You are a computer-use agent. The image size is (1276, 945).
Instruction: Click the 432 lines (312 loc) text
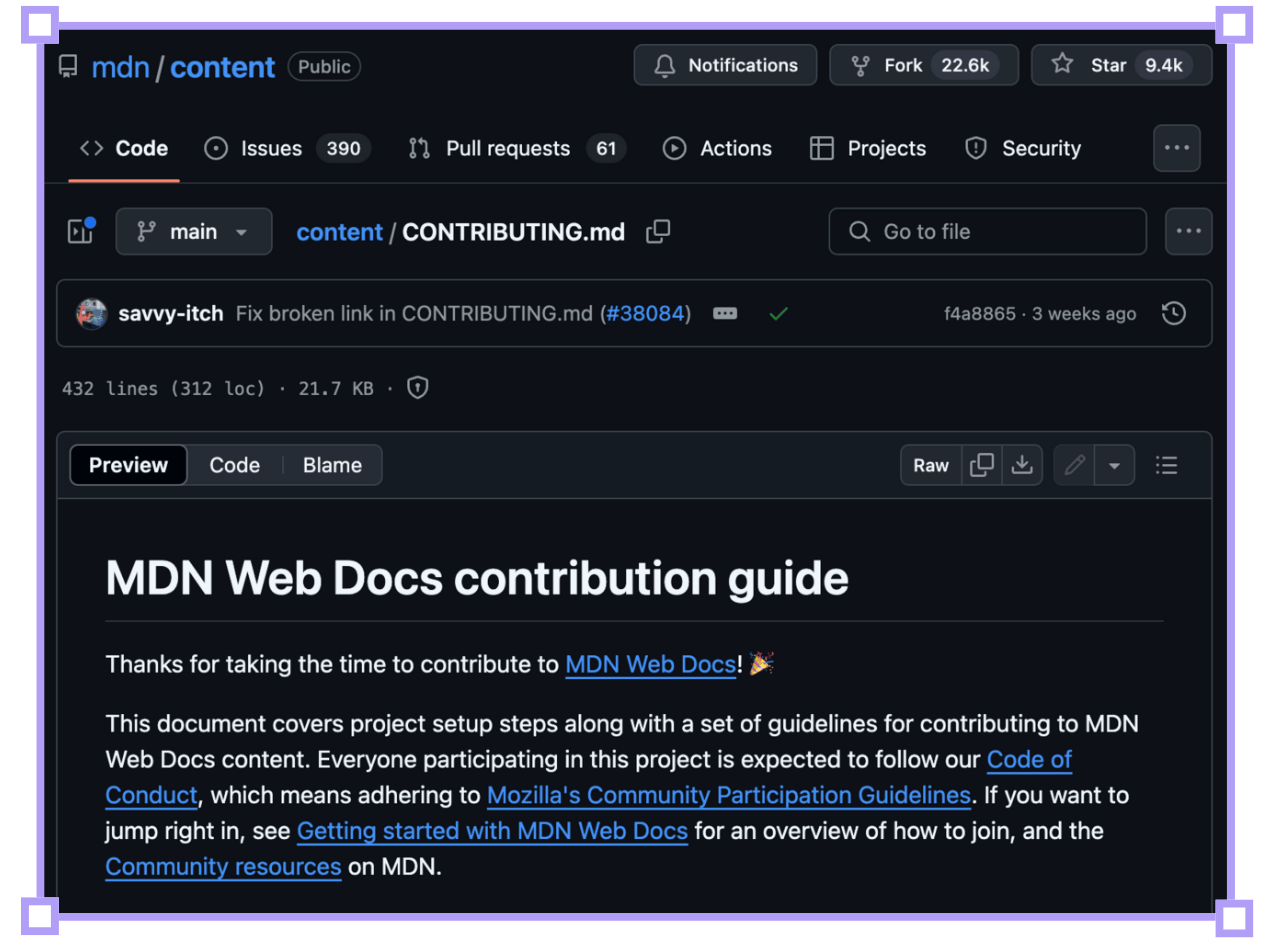(x=163, y=388)
